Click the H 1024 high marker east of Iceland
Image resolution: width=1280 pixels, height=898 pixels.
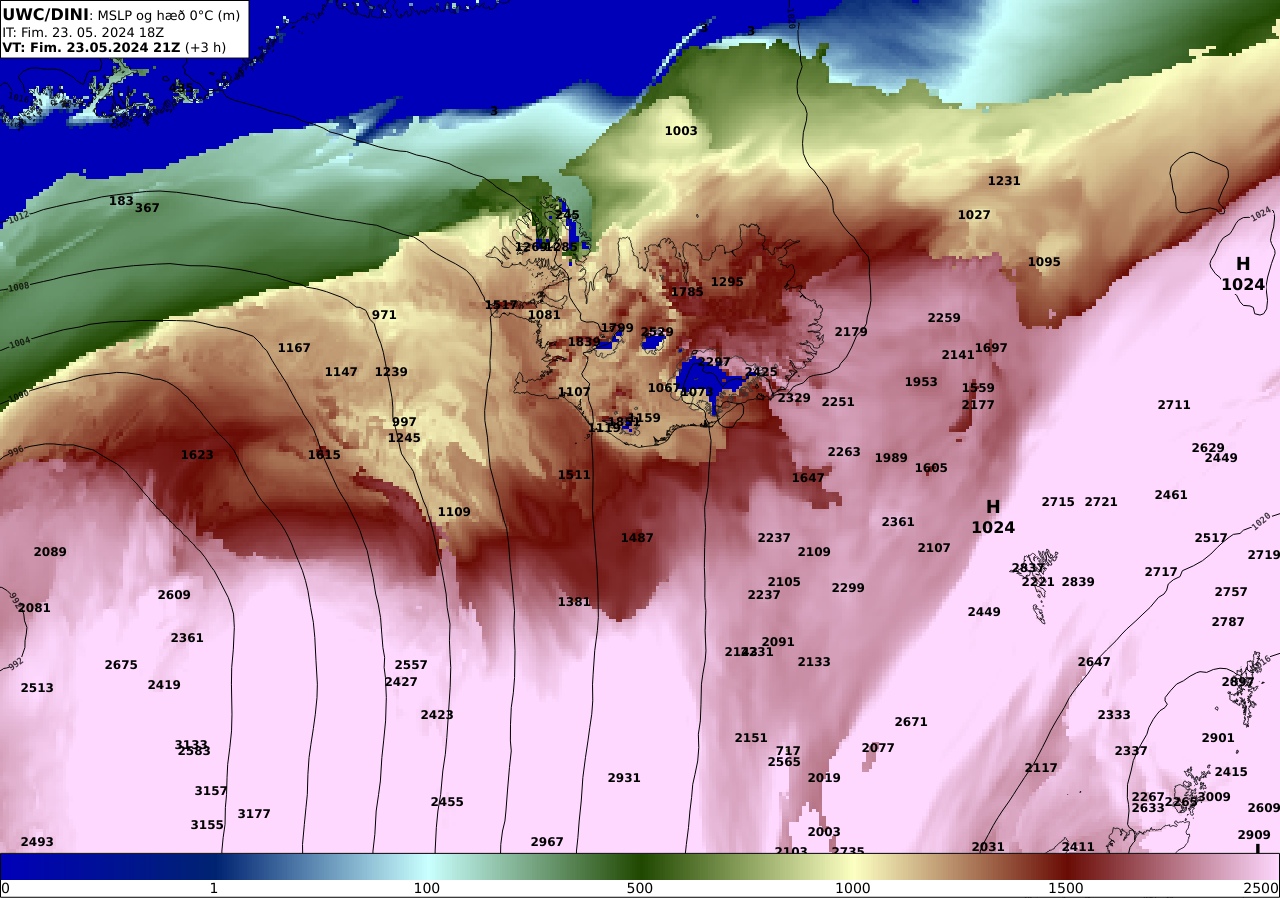993,517
